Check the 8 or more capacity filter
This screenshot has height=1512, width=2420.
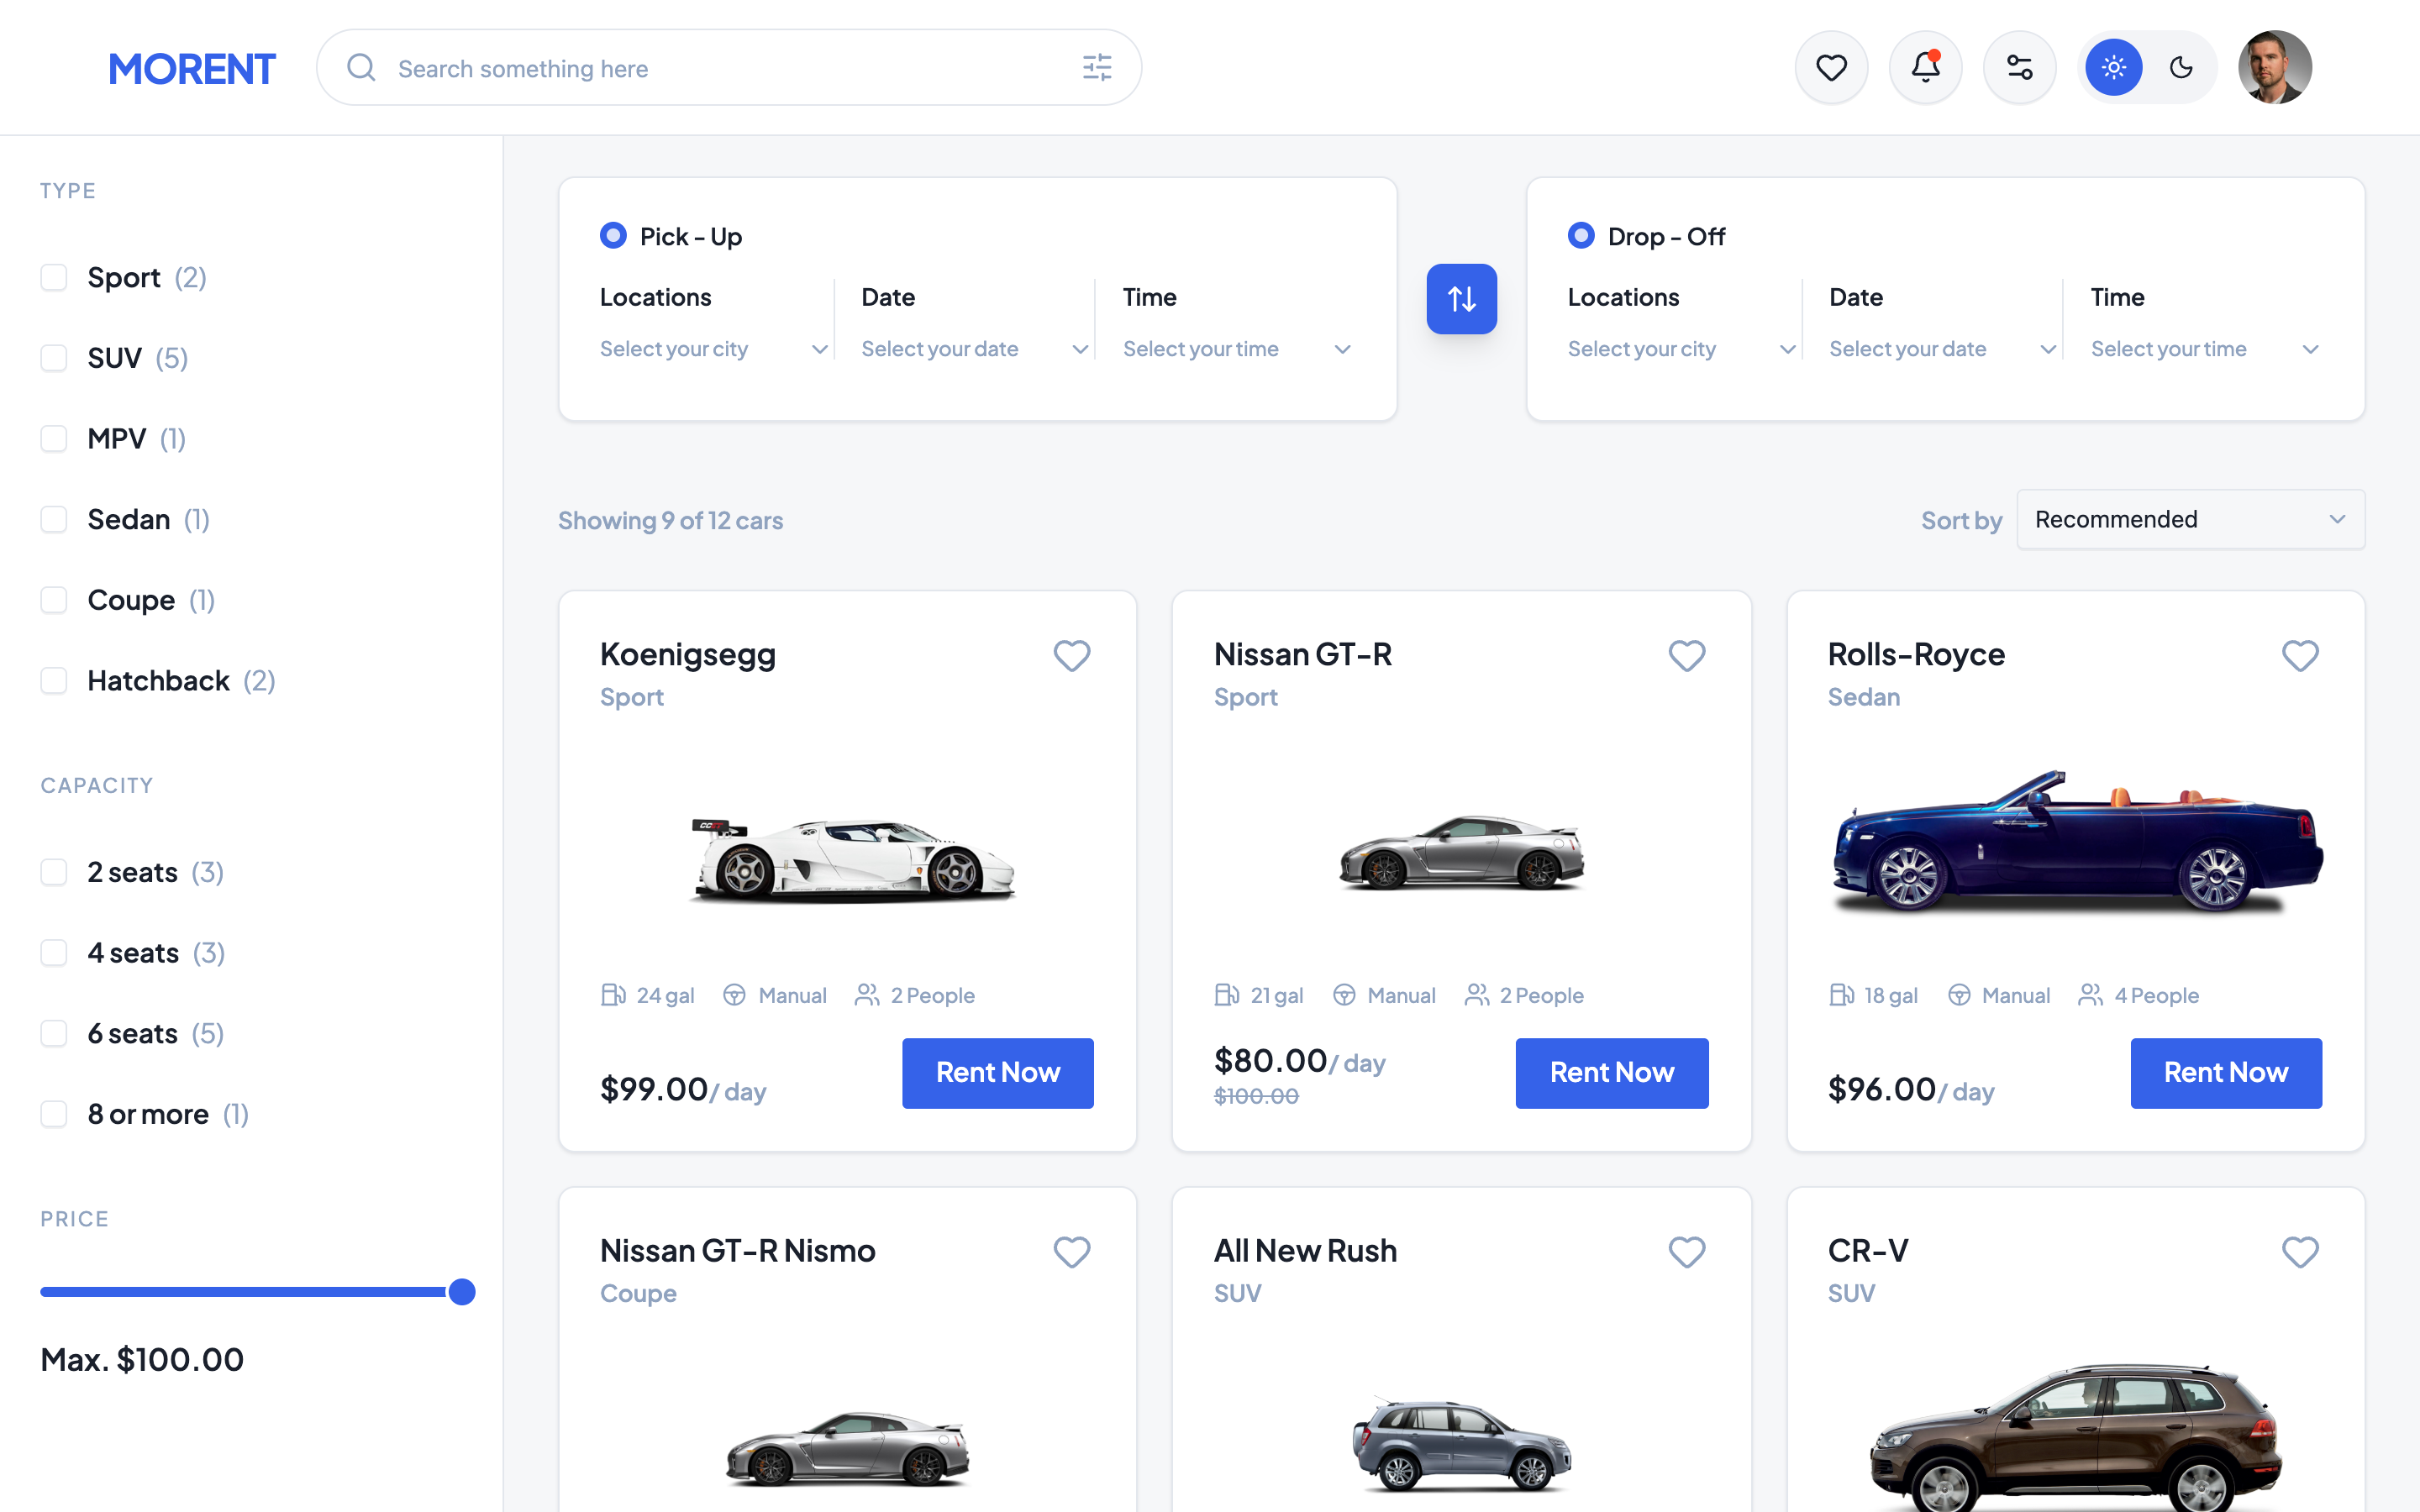(x=54, y=1114)
